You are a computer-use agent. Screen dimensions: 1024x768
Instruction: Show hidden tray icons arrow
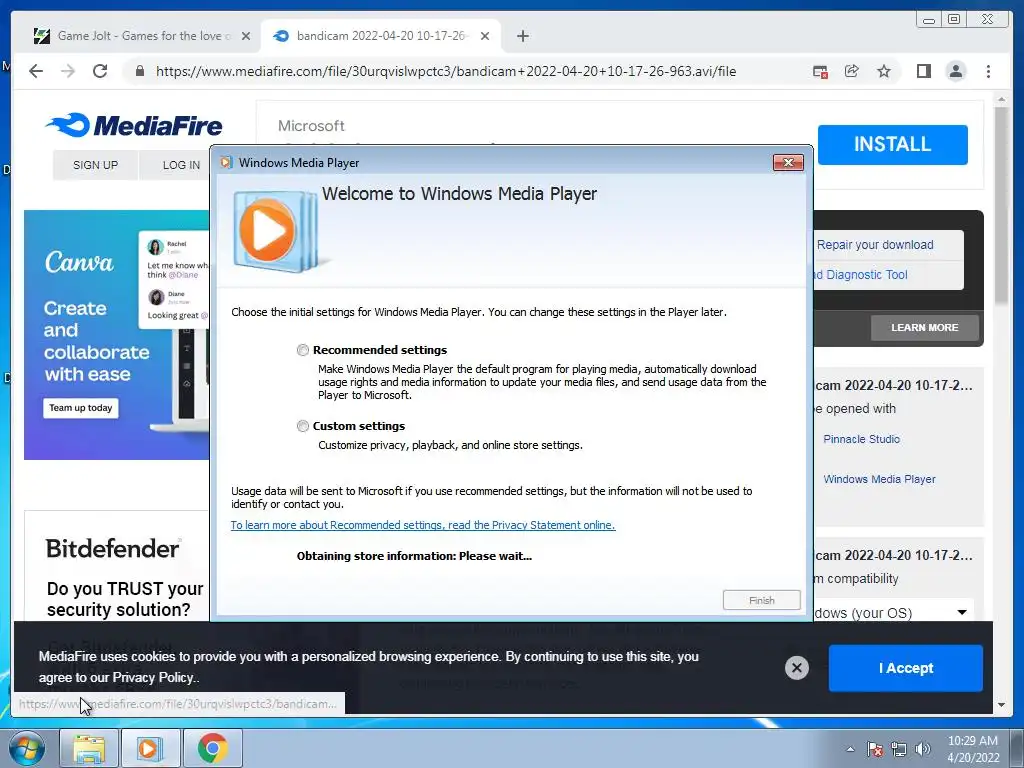click(x=850, y=749)
